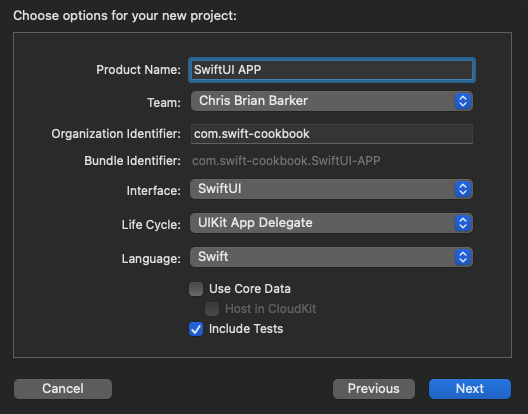Click into the Organization Identifier field
528x414 pixels.
point(332,134)
